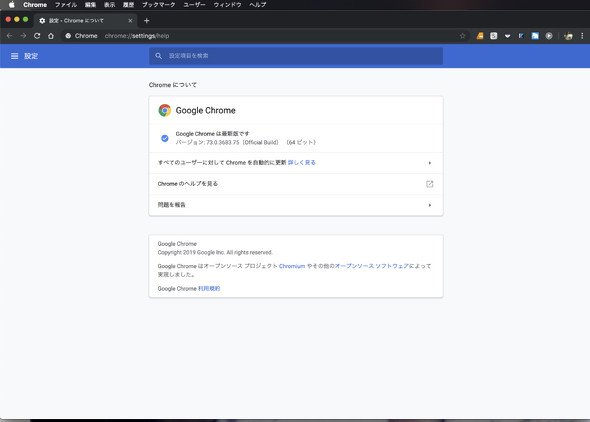Image resolution: width=590 pixels, height=422 pixels.
Task: Click the Google Chrome logo
Action: coord(164,110)
